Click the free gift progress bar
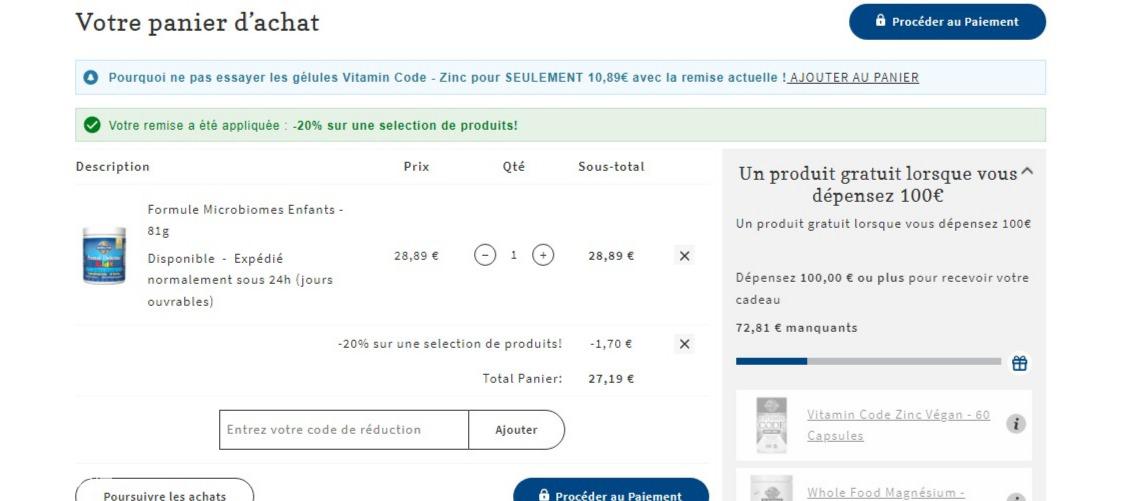 (x=868, y=361)
